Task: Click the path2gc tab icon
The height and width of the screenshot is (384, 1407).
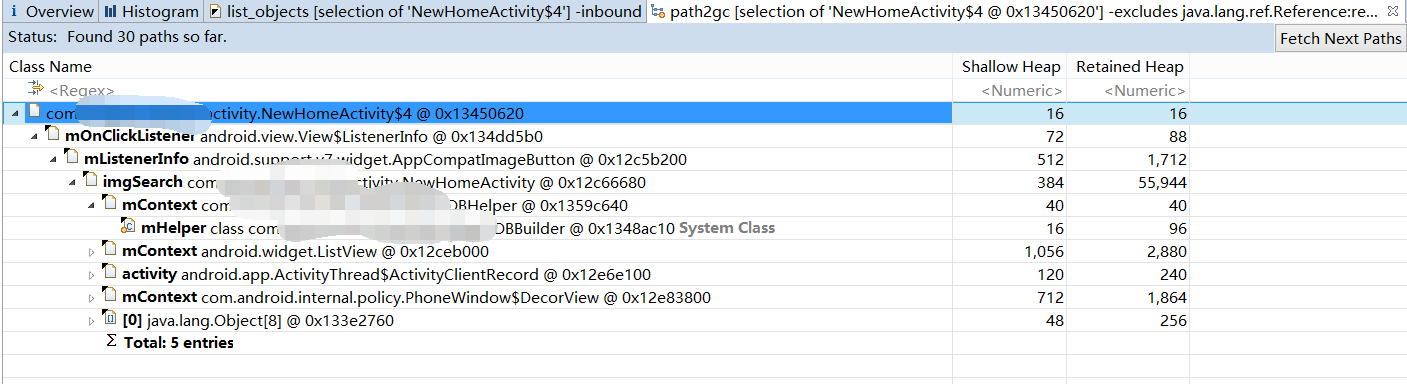Action: click(x=657, y=12)
